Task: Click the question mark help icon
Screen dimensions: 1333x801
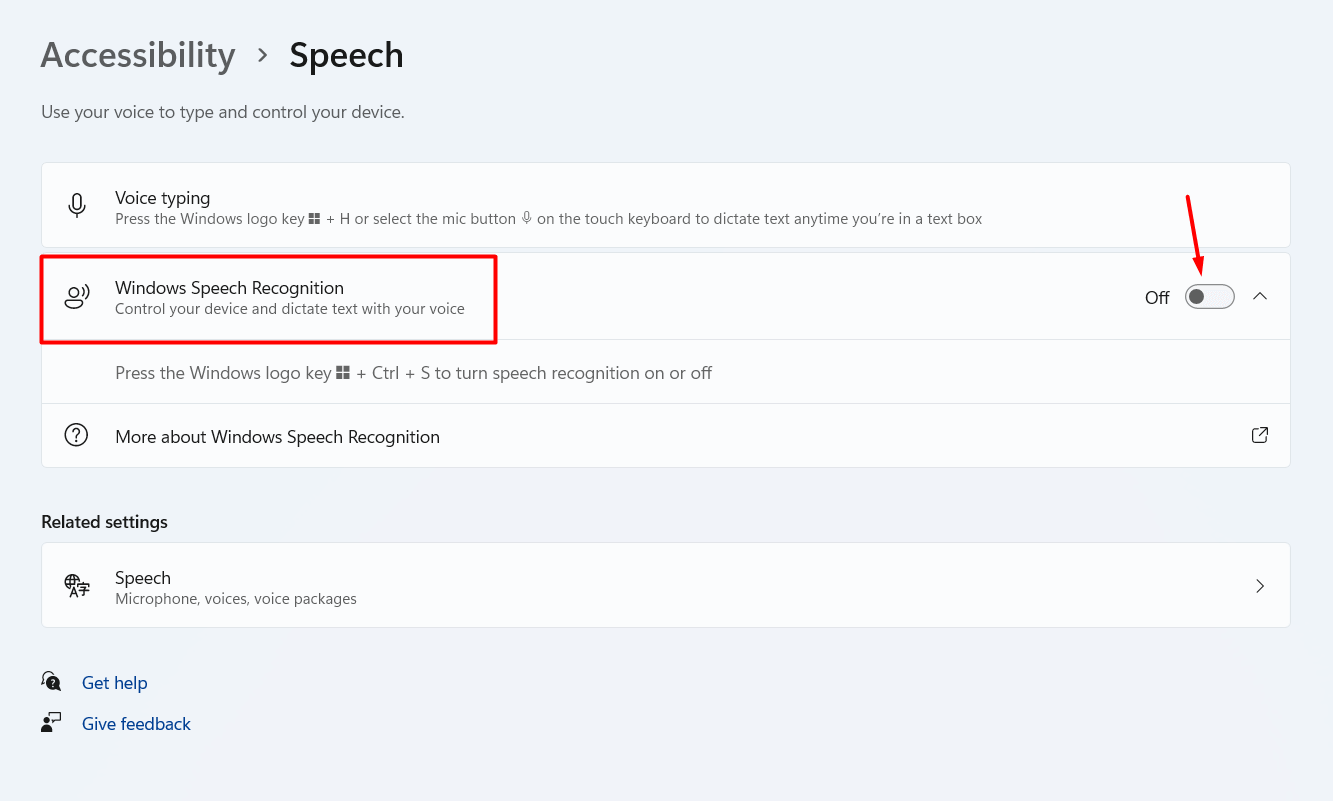Action: click(76, 436)
